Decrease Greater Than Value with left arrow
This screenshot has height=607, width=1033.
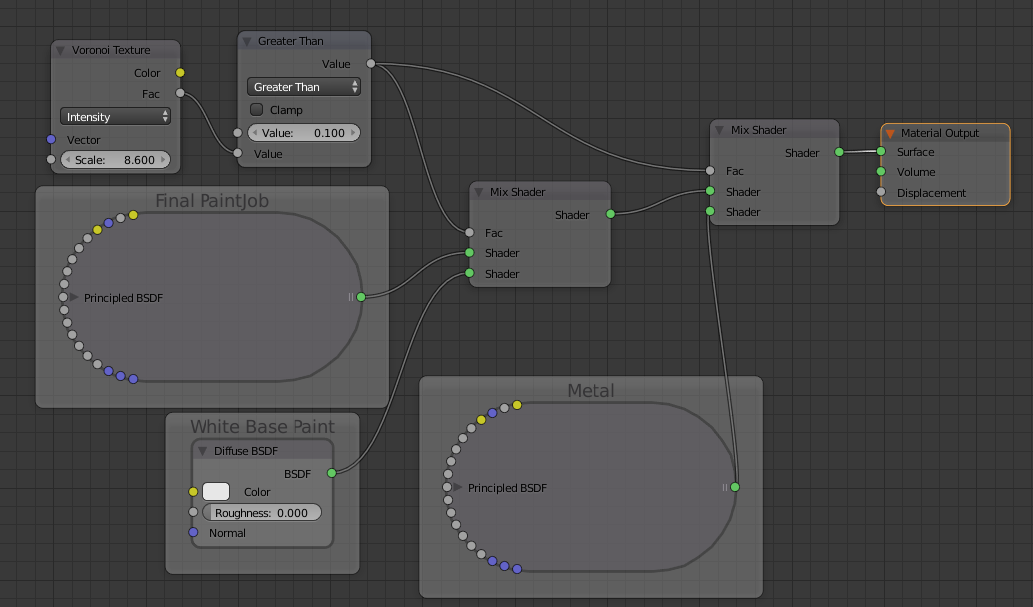(255, 132)
